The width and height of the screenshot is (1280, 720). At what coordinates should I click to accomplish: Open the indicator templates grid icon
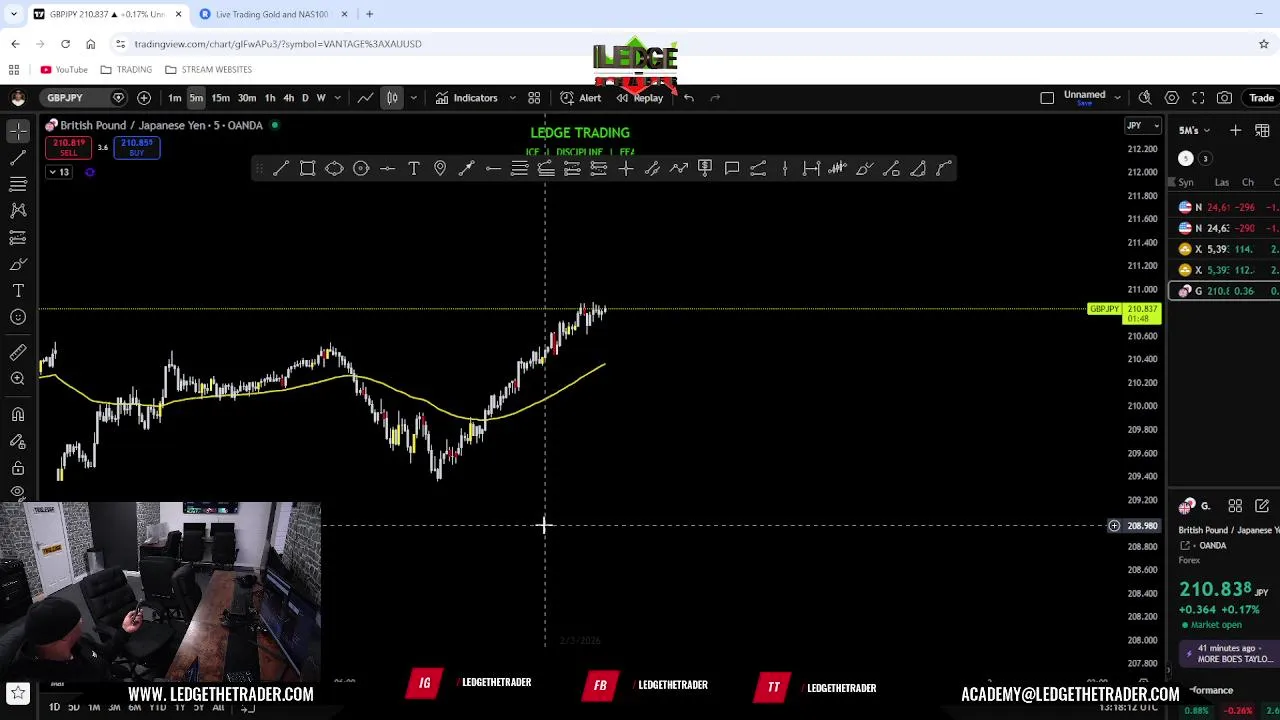pyautogui.click(x=534, y=98)
